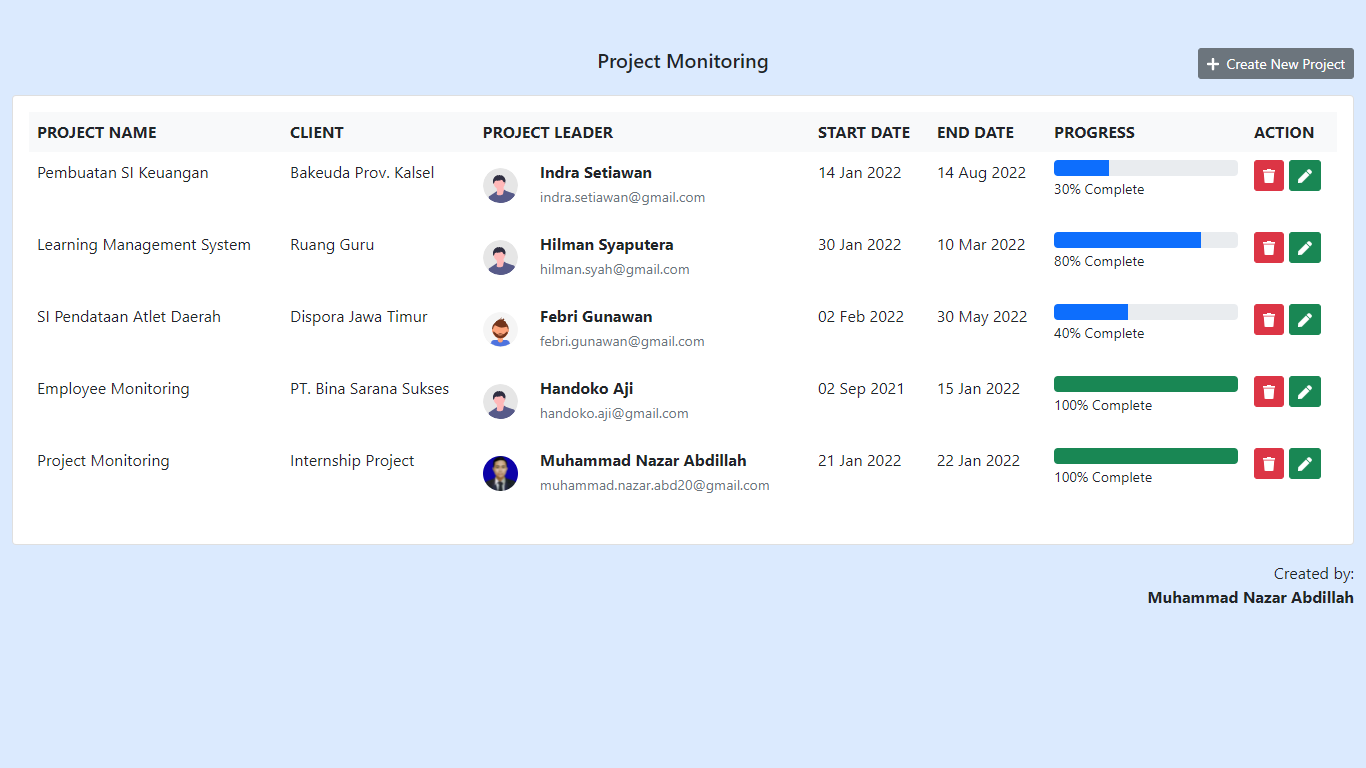Sort by the PROJECT NAME column header
The image size is (1366, 768).
click(x=96, y=132)
